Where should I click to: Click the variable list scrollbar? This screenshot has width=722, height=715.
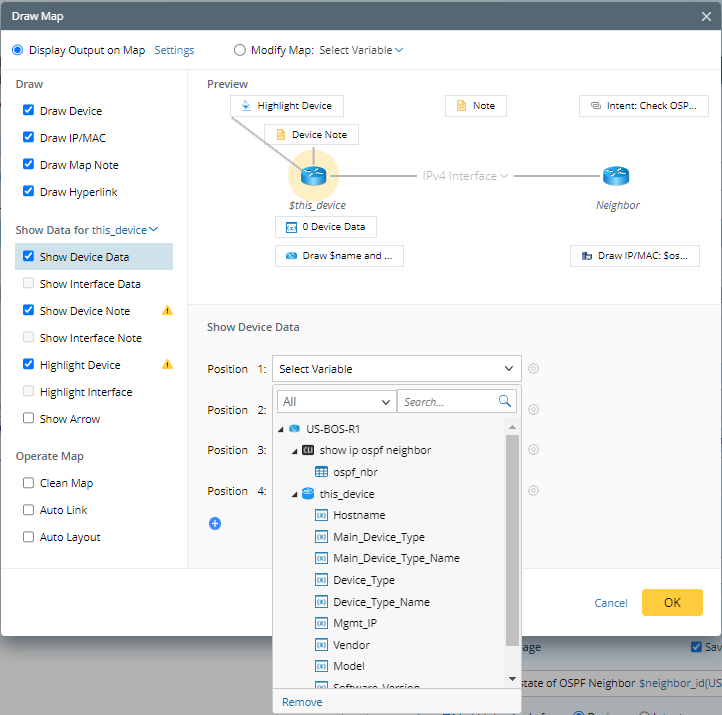tap(513, 540)
